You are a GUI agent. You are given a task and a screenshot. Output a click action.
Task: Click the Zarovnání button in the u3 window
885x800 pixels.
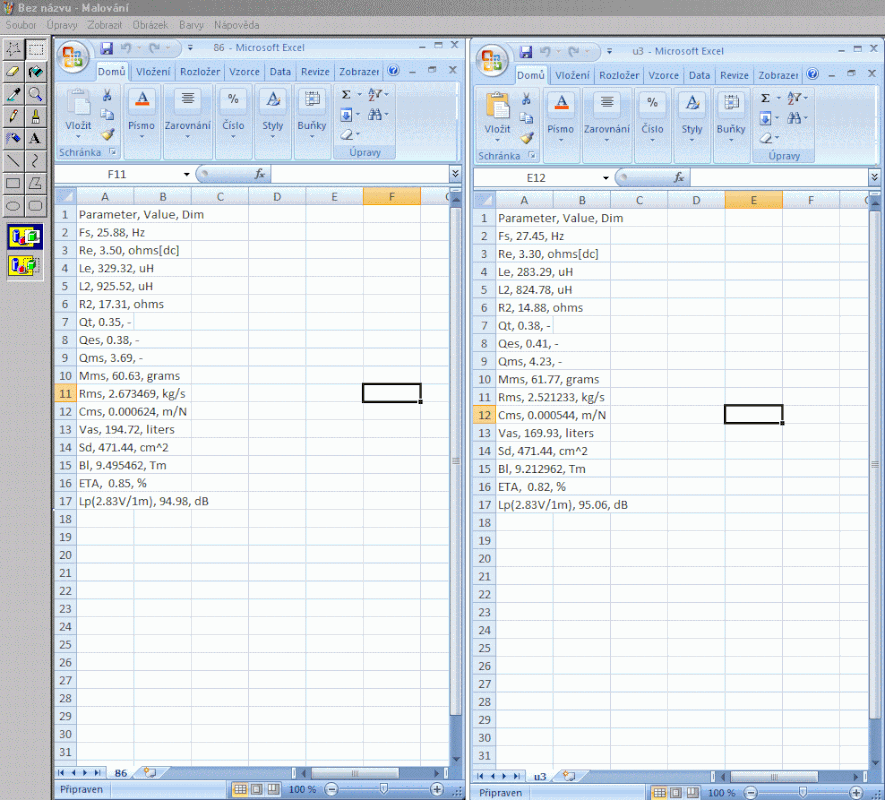pyautogui.click(x=607, y=118)
